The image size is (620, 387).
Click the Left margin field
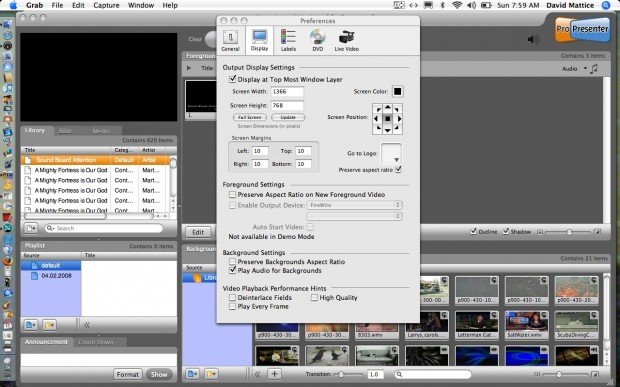[260, 151]
